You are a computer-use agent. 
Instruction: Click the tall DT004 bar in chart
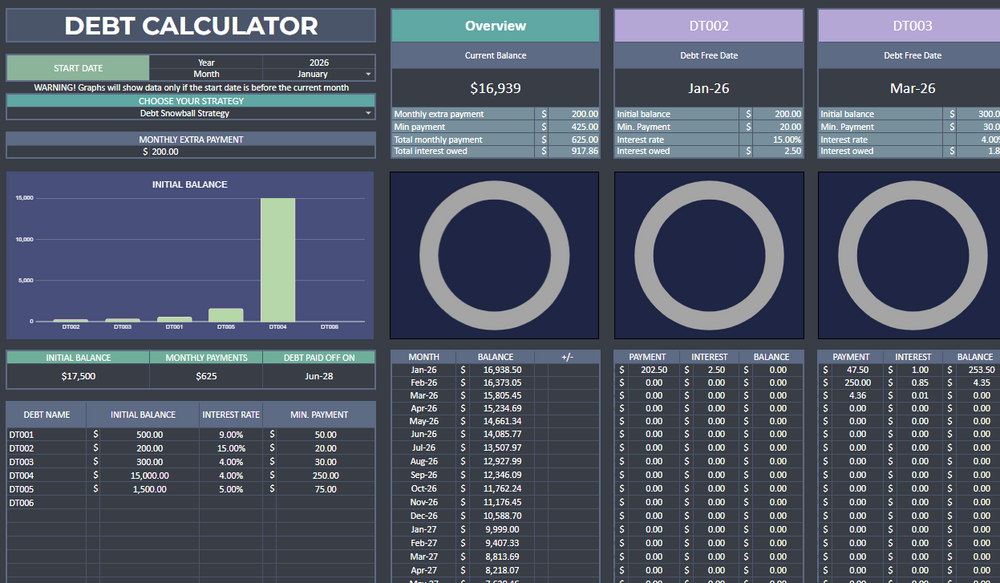pyautogui.click(x=277, y=259)
